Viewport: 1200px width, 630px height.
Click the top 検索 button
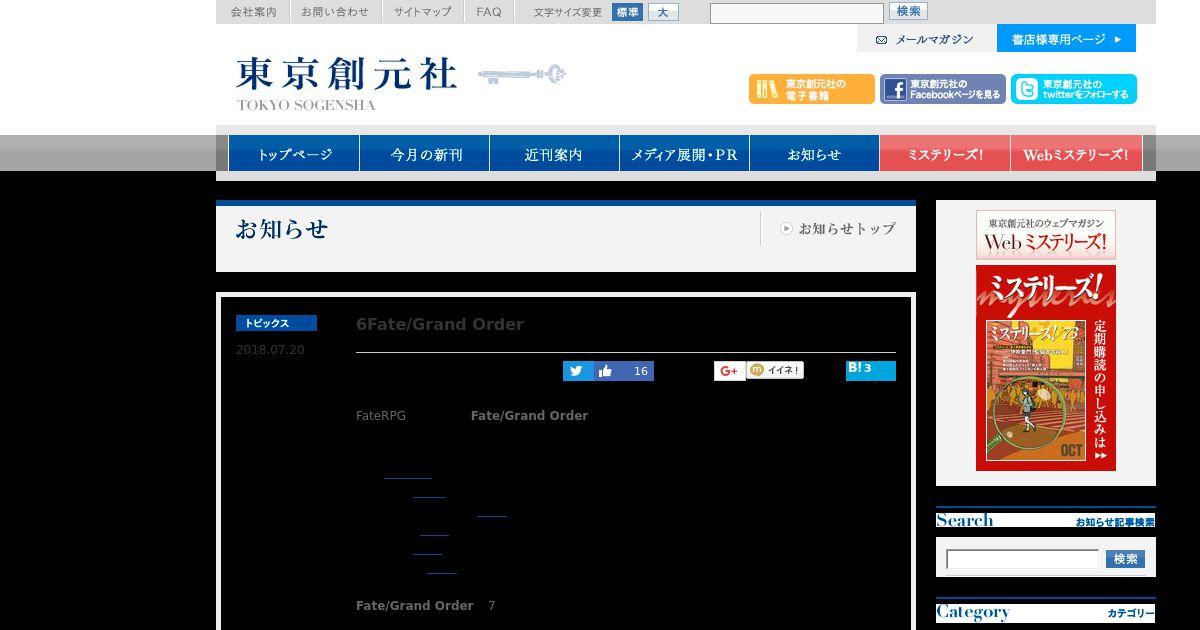pyautogui.click(x=908, y=11)
